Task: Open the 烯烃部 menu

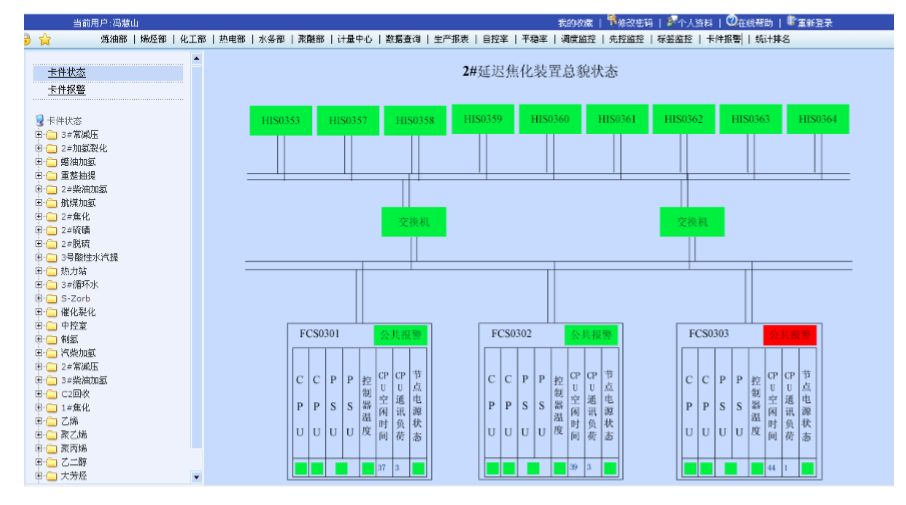Action: coord(153,39)
